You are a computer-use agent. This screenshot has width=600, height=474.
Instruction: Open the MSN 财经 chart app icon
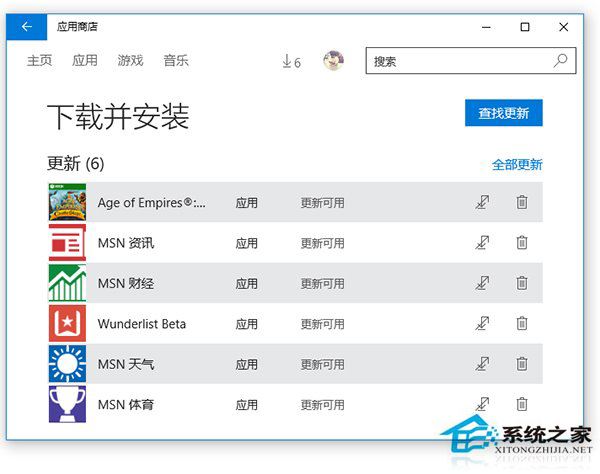tap(67, 283)
